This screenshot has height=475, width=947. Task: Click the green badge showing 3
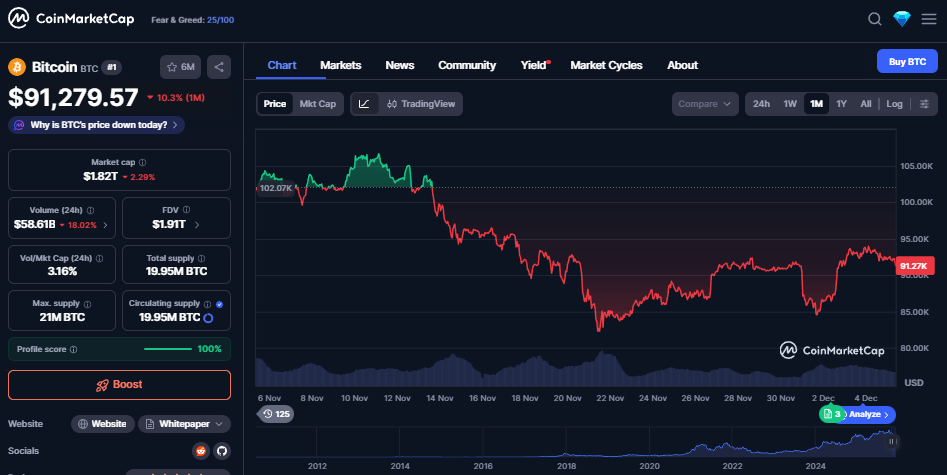832,414
